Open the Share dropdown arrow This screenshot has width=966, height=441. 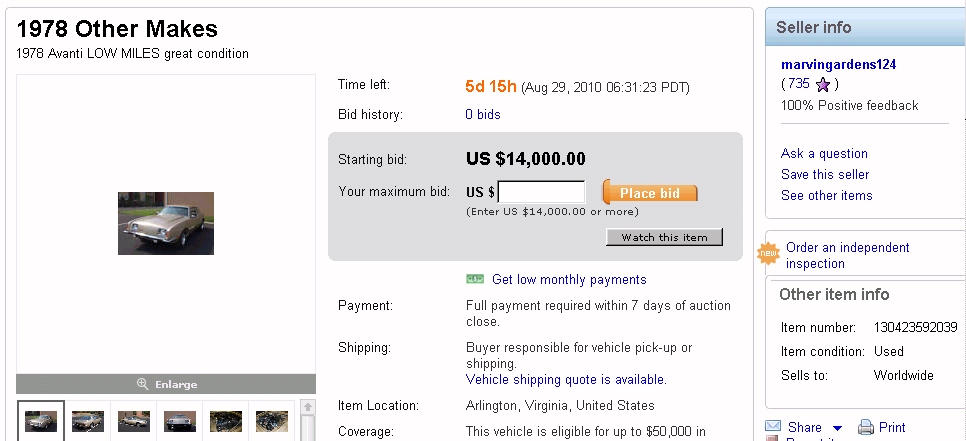point(837,428)
